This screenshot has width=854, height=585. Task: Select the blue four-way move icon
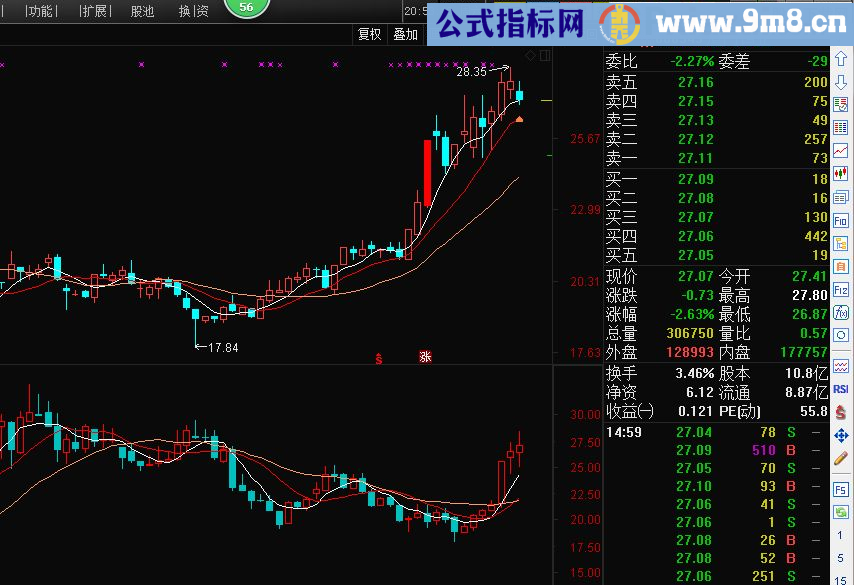coord(841,436)
